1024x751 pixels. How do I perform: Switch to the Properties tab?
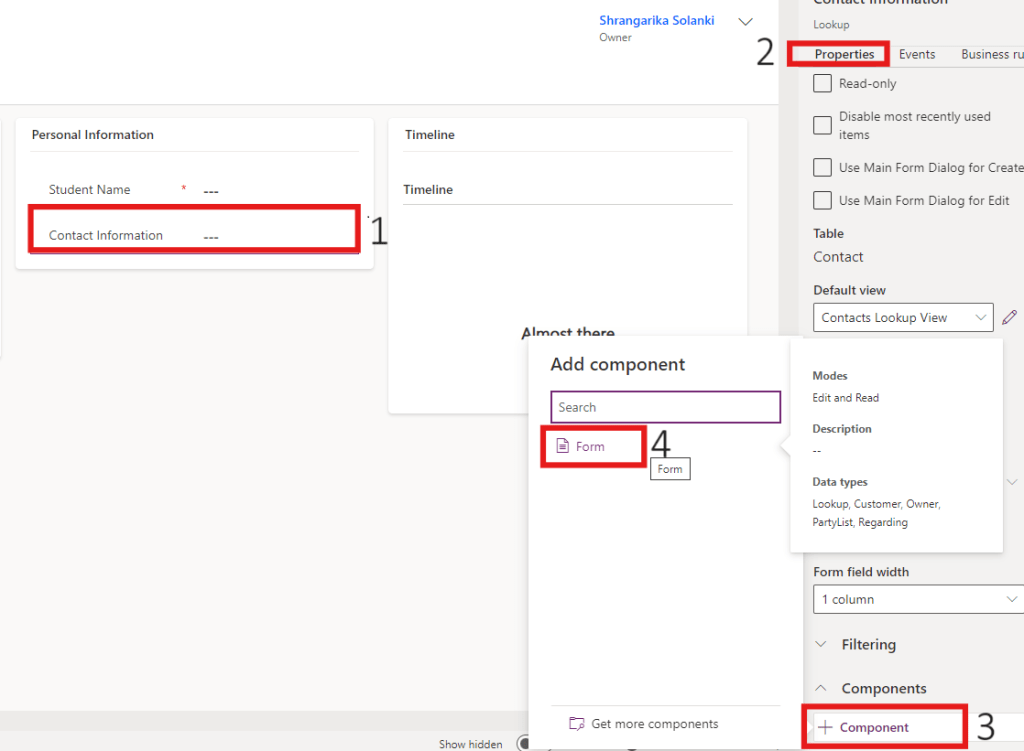click(844, 54)
